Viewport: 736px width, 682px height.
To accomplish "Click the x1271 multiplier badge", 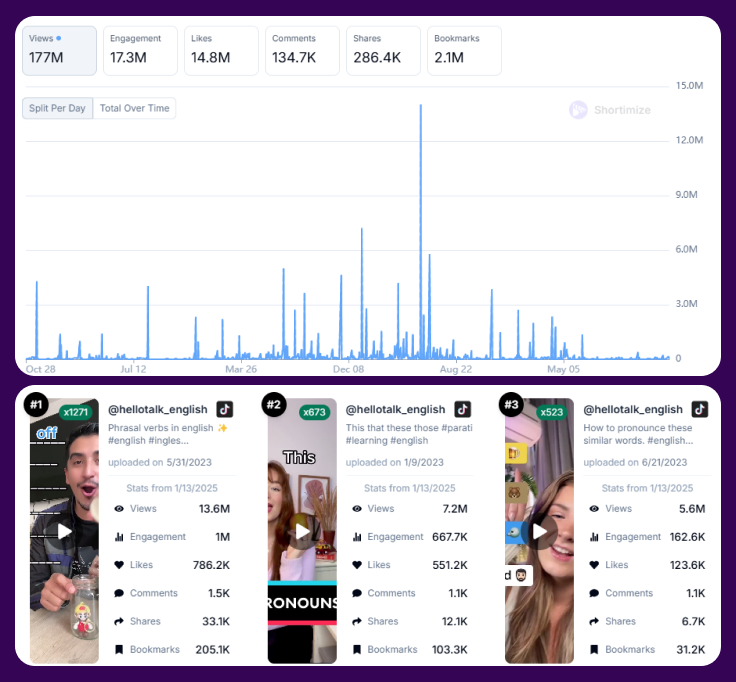I will 75,411.
